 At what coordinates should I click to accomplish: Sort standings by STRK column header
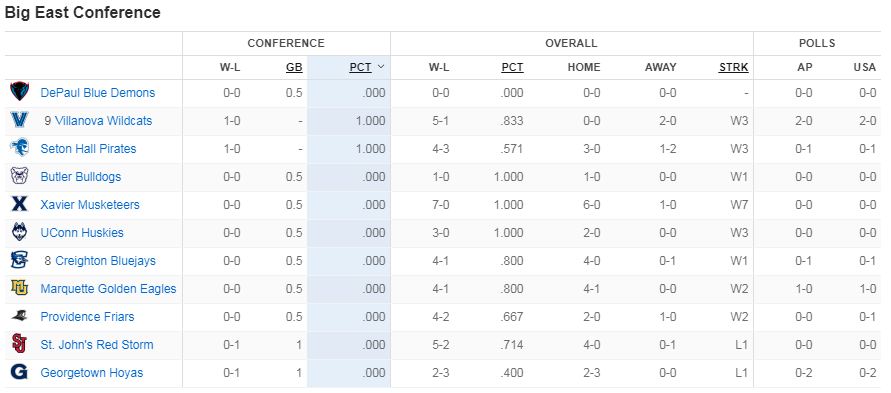pyautogui.click(x=733, y=68)
